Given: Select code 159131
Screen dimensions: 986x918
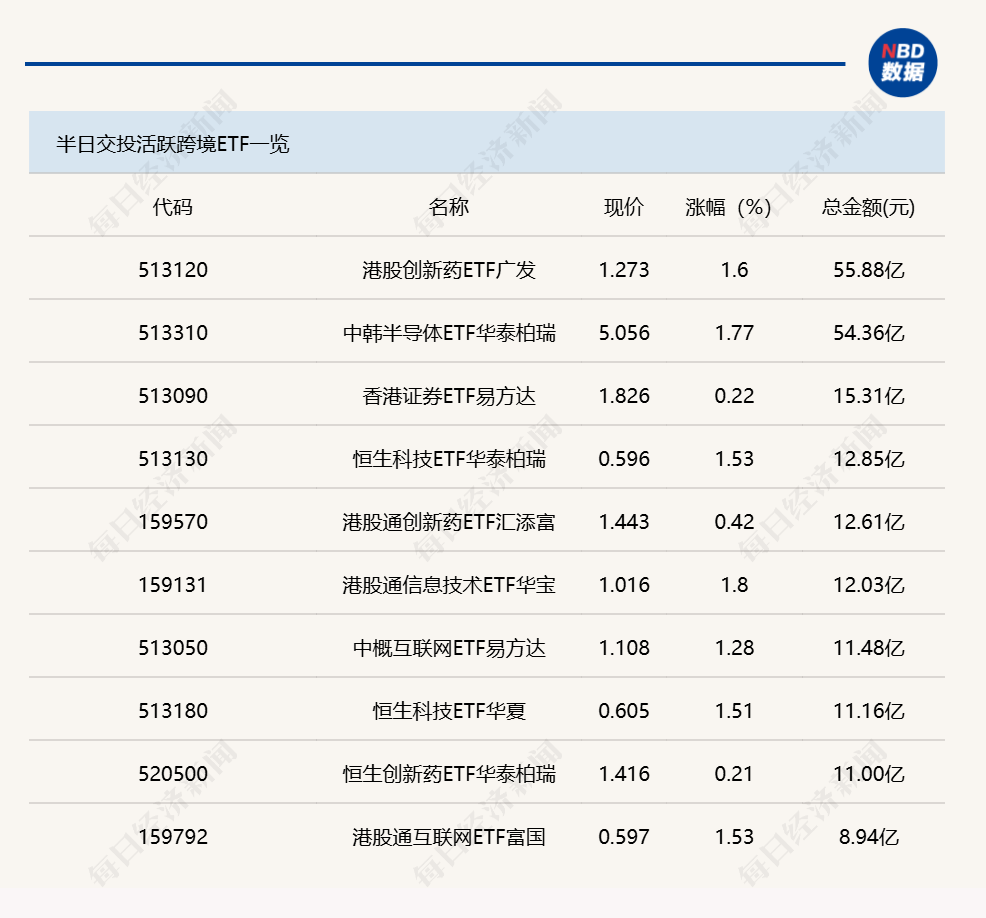Looking at the screenshot, I should click(x=173, y=585).
